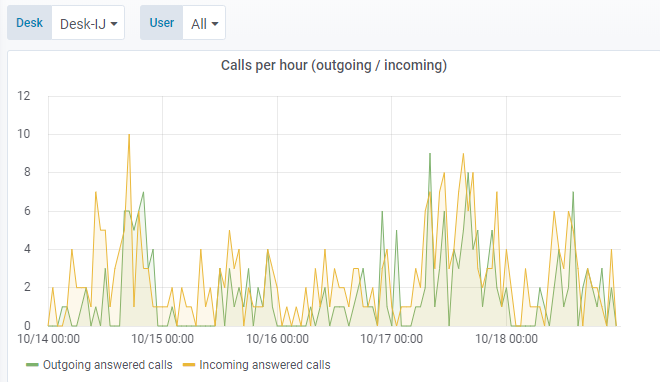
Task: Click the caret arrow next to All
Action: (215, 24)
